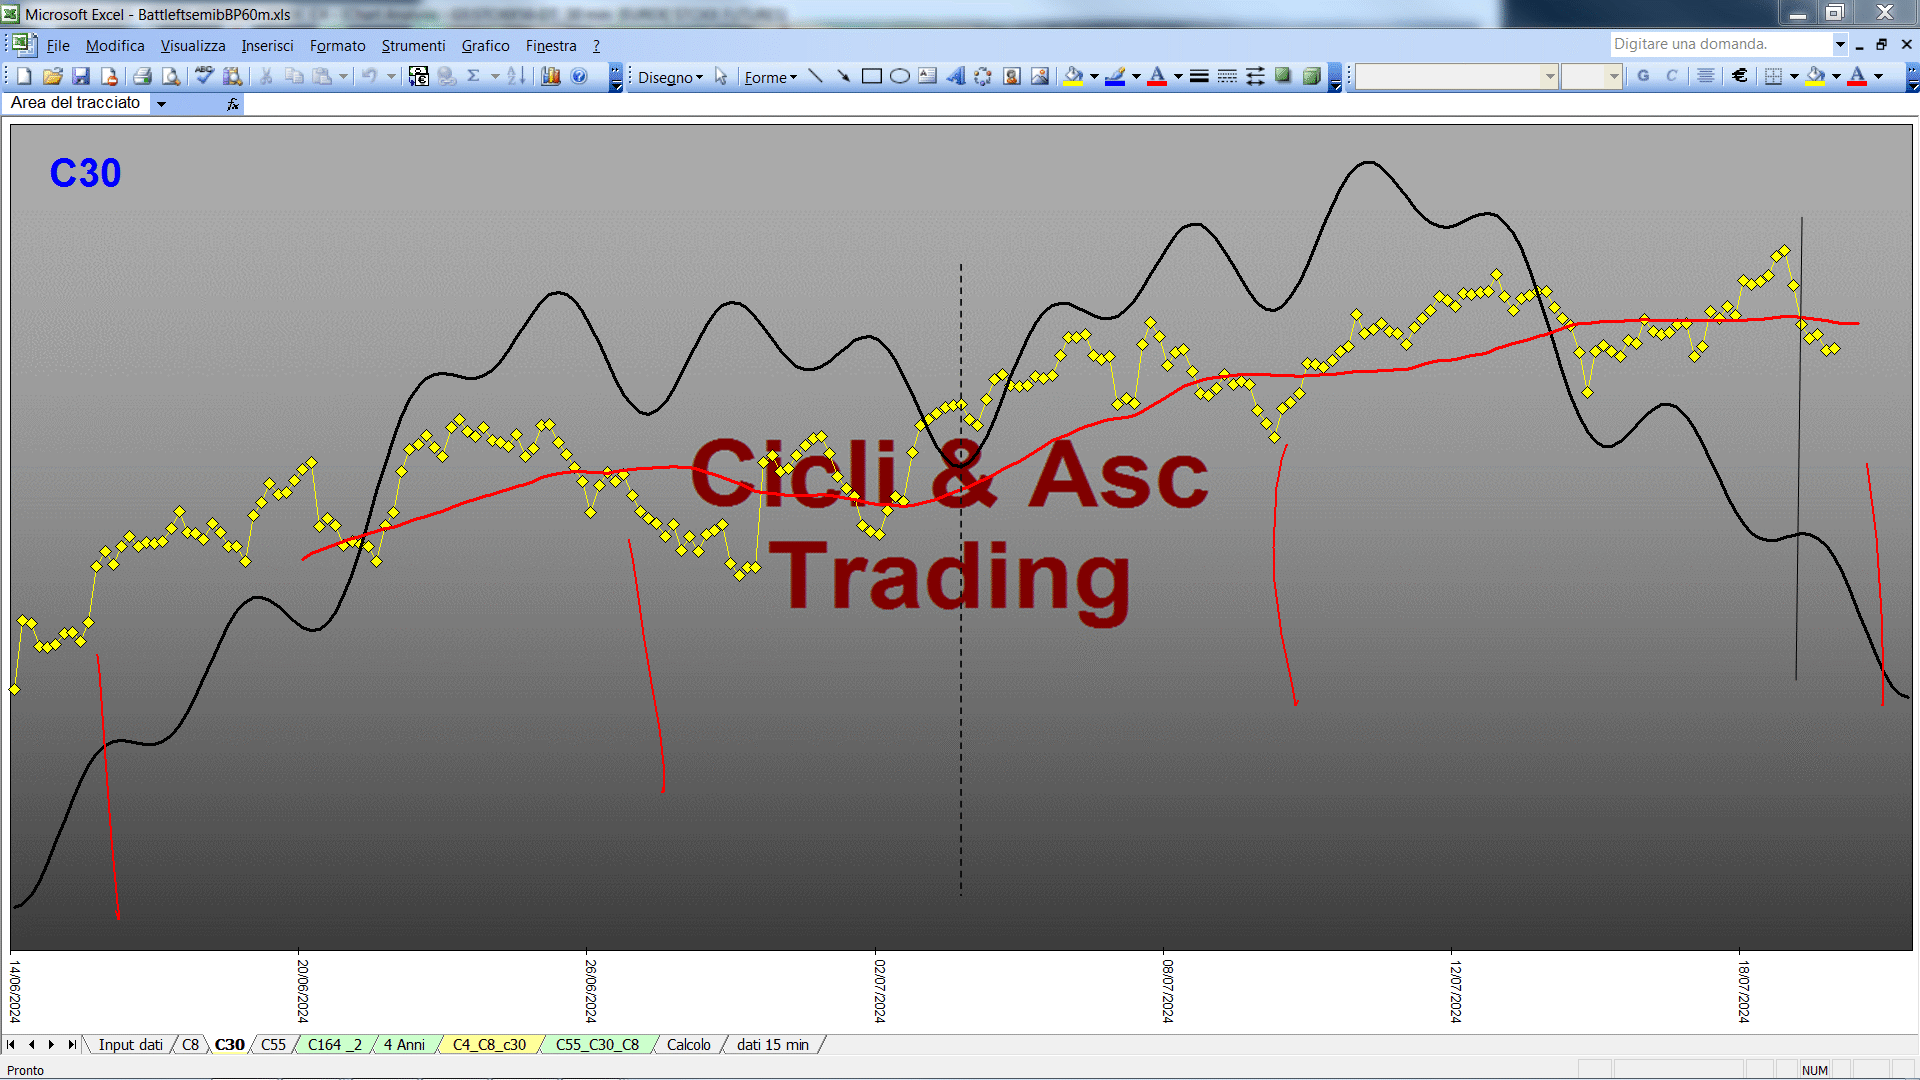The image size is (1920, 1080).
Task: Select the Arrow drawing tool
Action: pos(844,77)
